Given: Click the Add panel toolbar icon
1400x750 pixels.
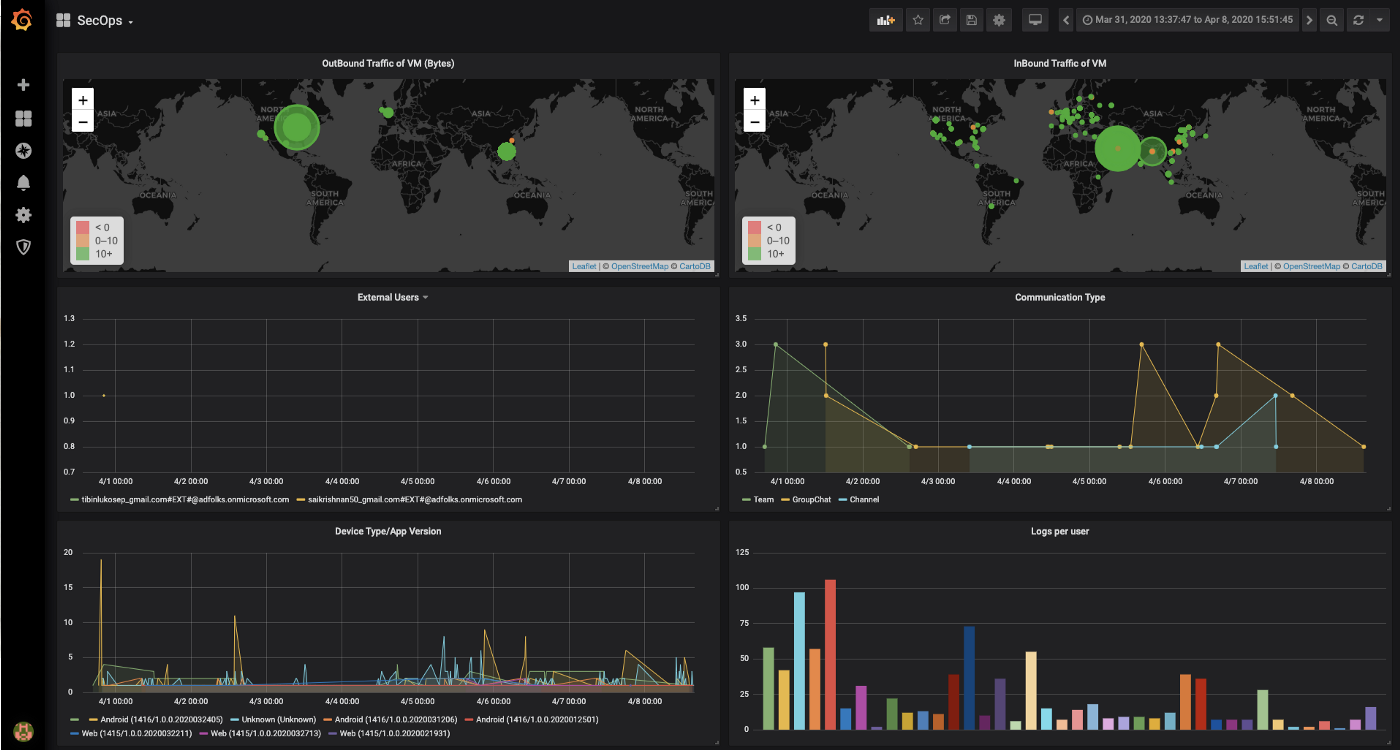Looking at the screenshot, I should click(886, 20).
